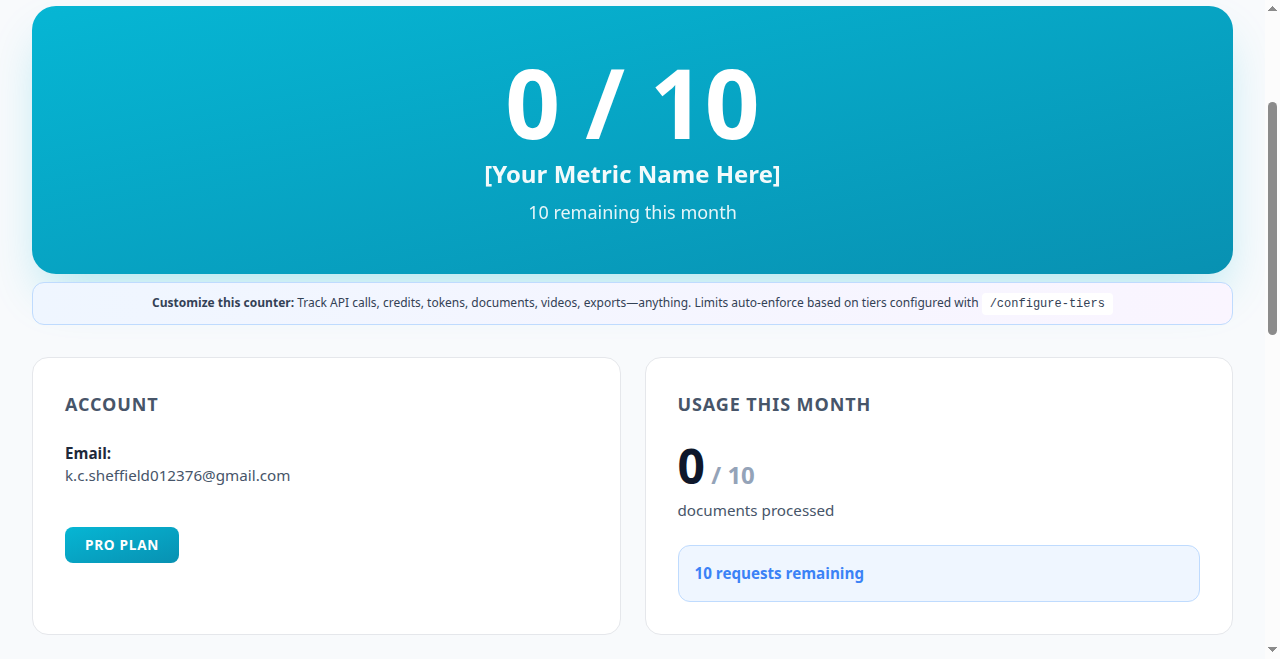
Task: Select the k.c.sheffield012376@gmail.com email address
Action: (178, 476)
